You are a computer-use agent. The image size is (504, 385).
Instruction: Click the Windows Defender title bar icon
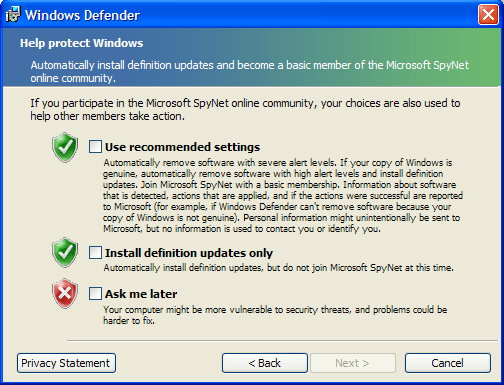click(x=13, y=14)
